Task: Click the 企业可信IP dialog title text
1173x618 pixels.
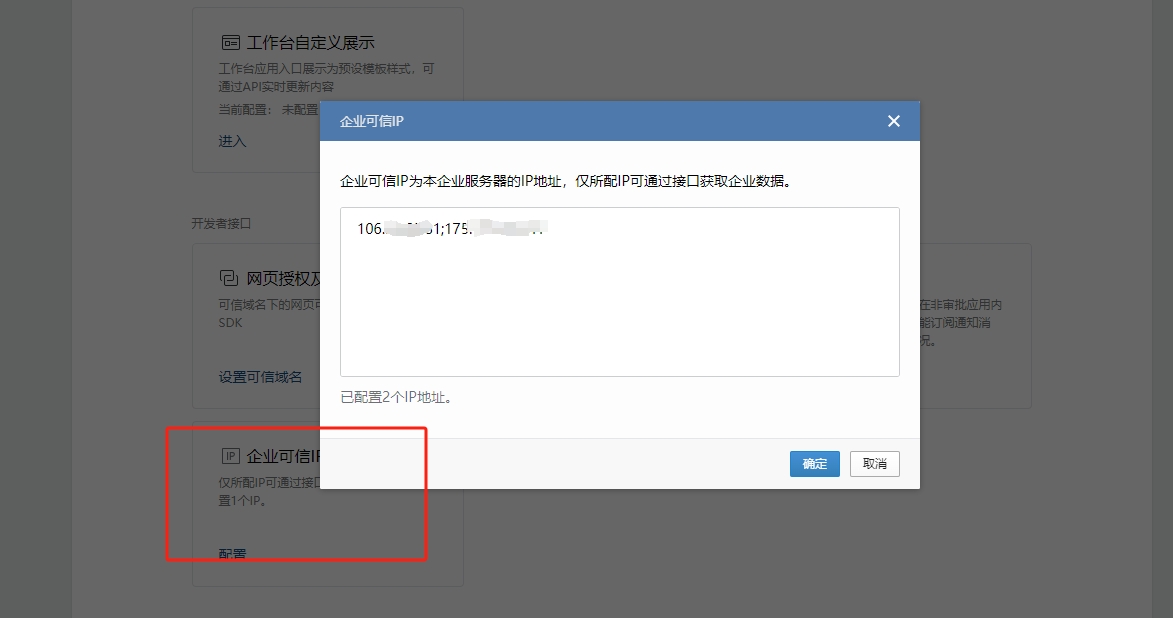Action: point(371,121)
